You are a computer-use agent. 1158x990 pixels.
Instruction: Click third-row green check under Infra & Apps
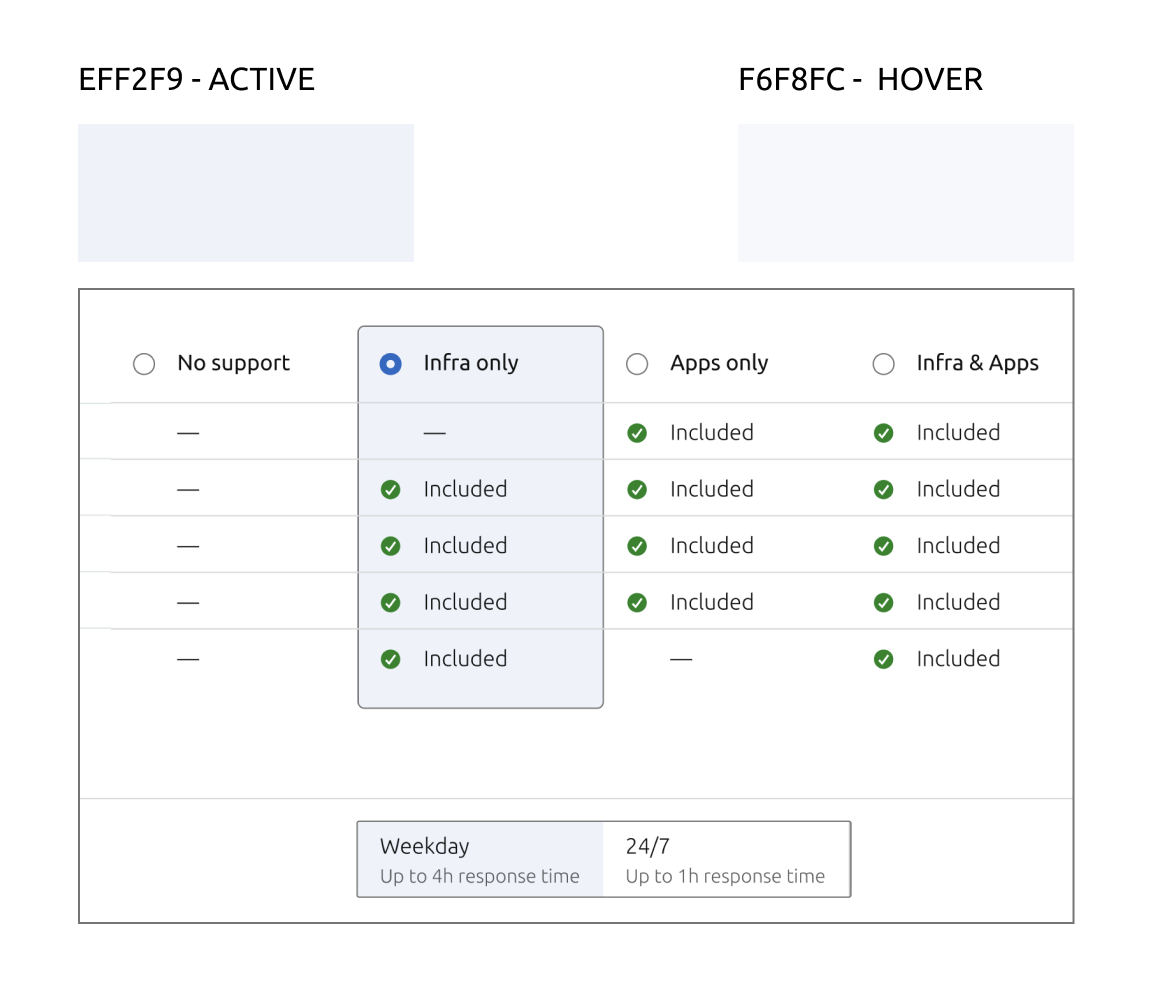pos(884,546)
